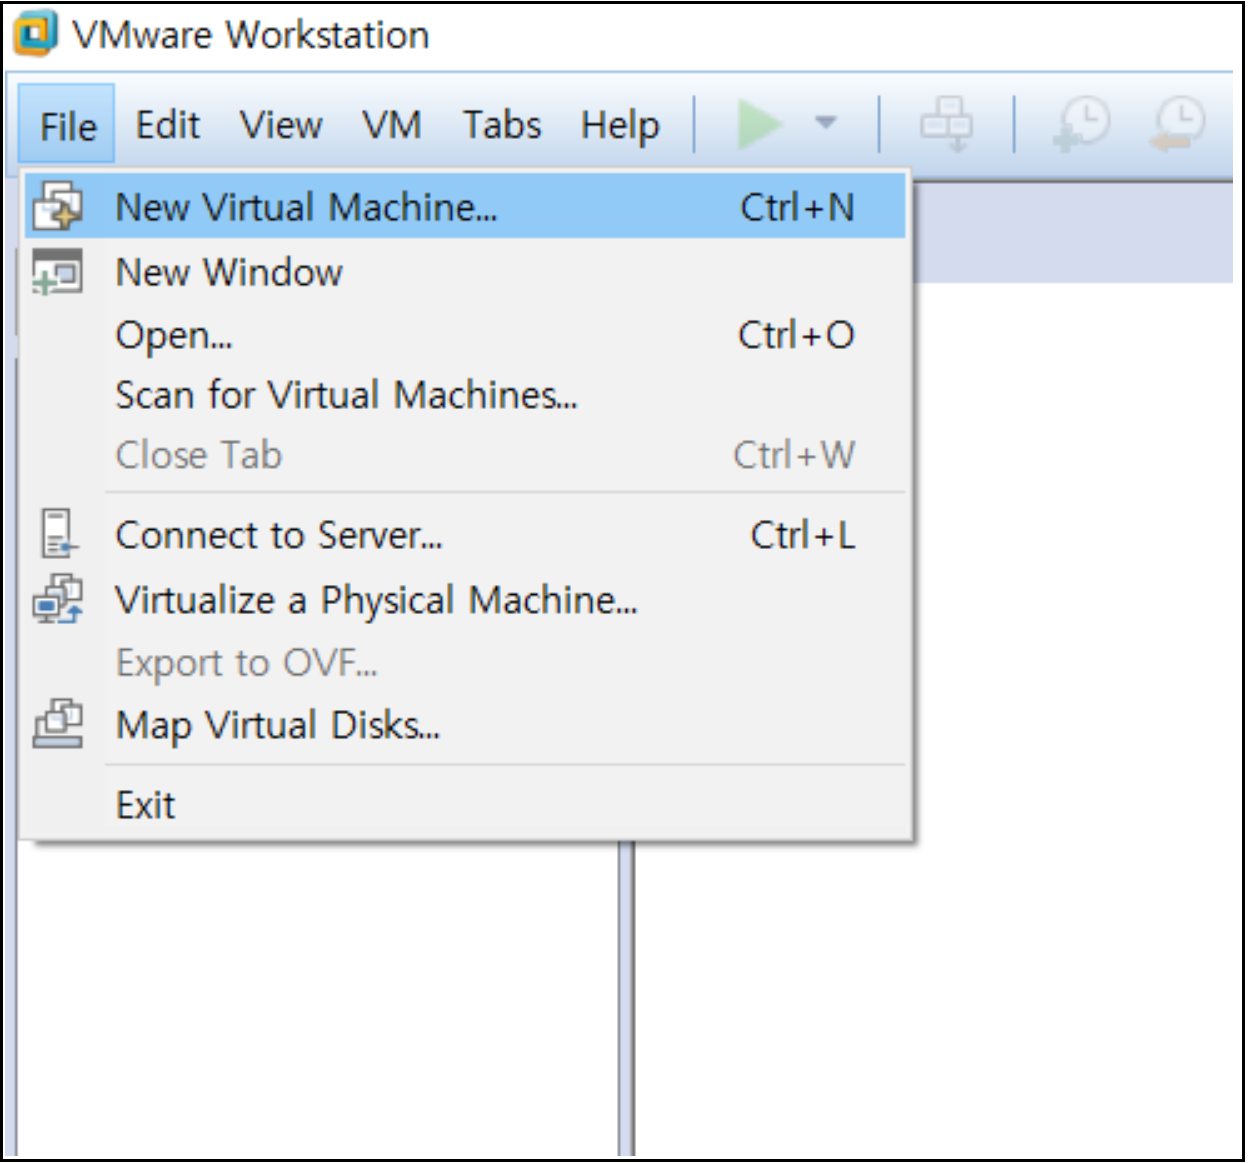Open the View menu
This screenshot has height=1163, width=1248.
click(x=281, y=126)
